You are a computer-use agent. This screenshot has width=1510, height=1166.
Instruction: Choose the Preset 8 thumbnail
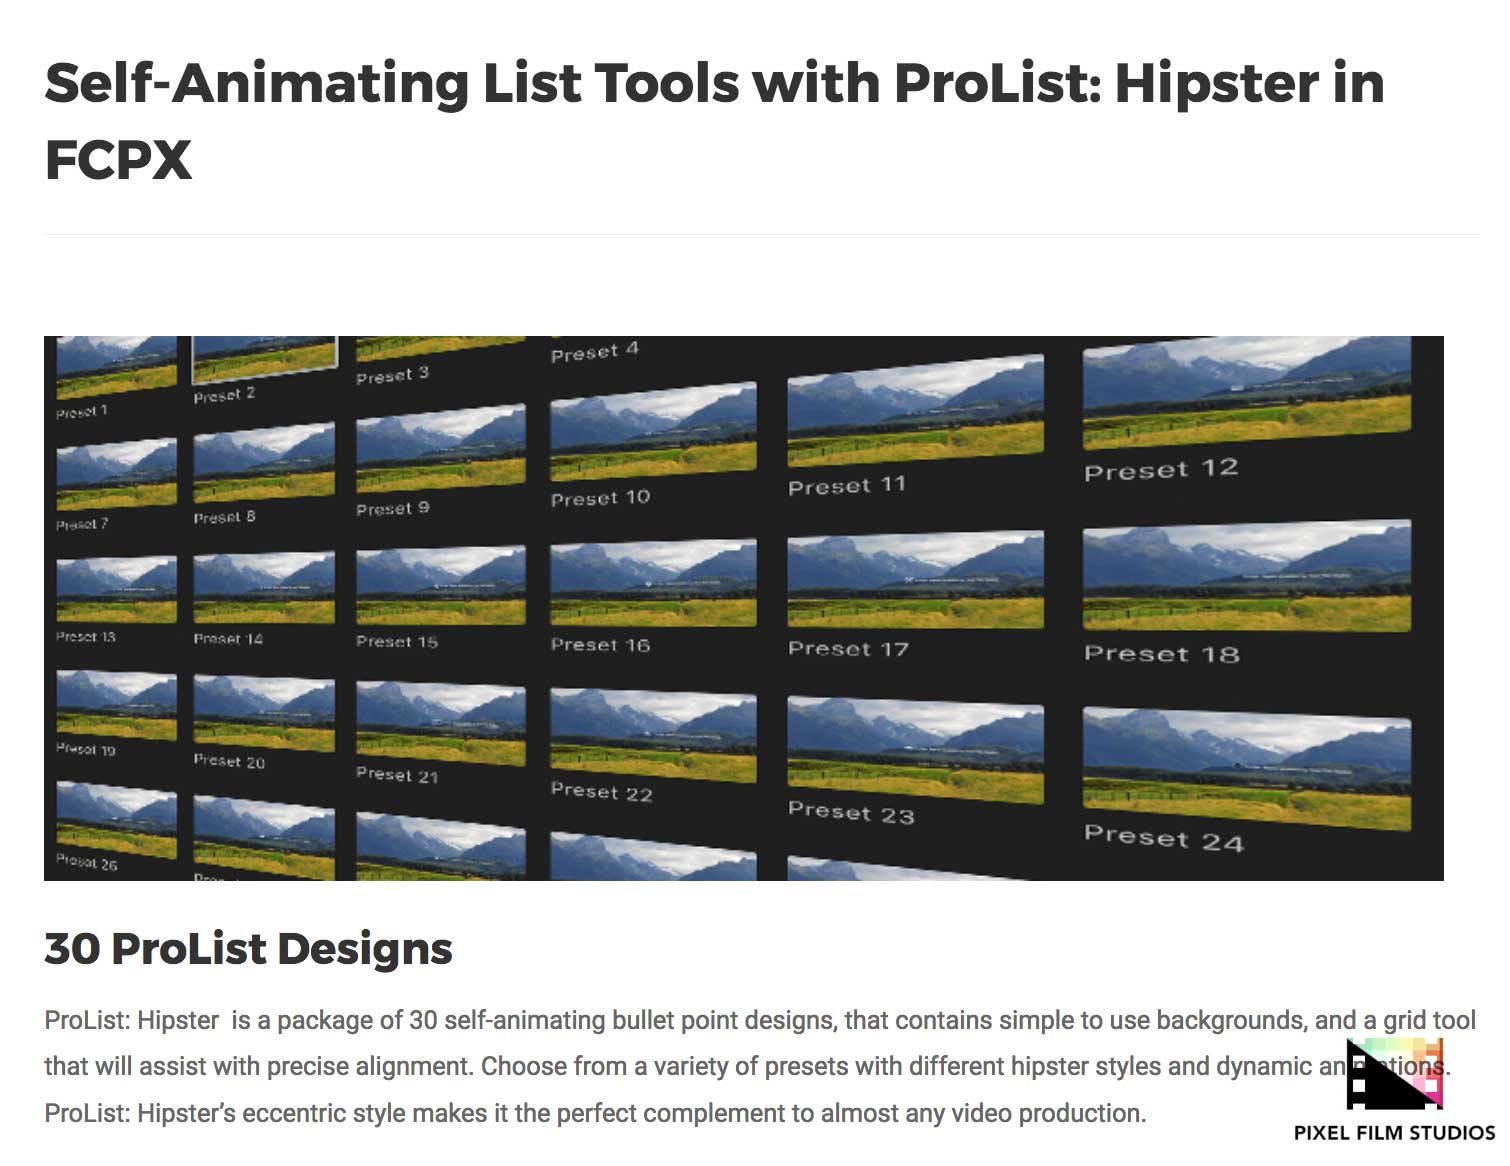264,462
